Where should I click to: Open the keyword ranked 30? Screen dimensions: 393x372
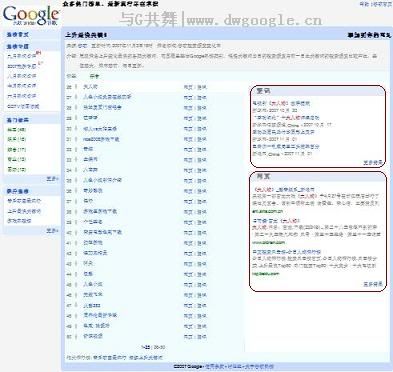(100, 129)
